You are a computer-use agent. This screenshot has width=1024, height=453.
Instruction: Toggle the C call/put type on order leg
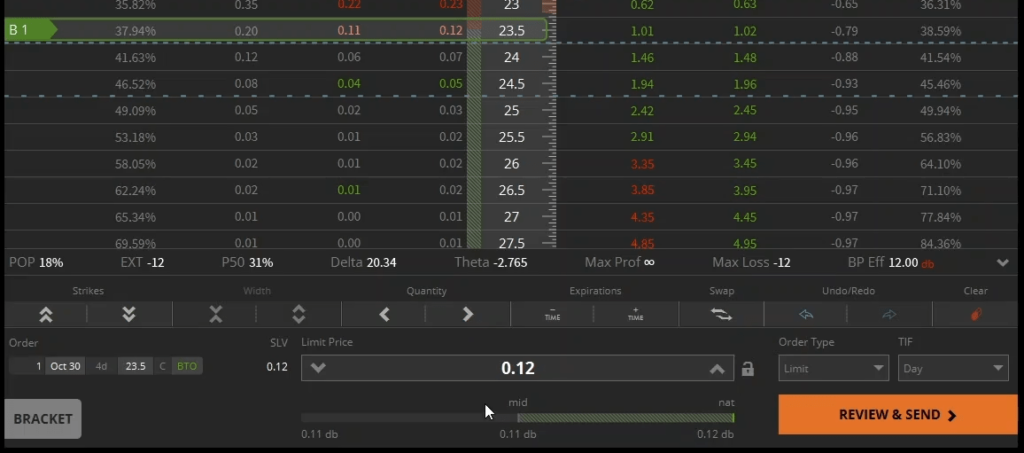pyautogui.click(x=163, y=366)
